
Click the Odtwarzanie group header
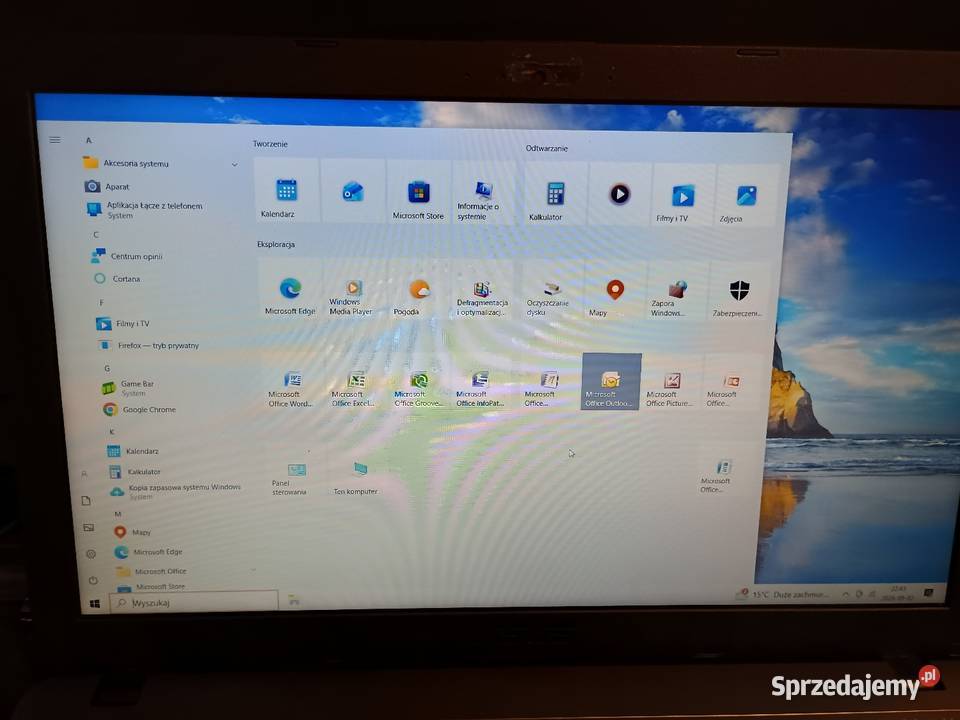[x=547, y=148]
